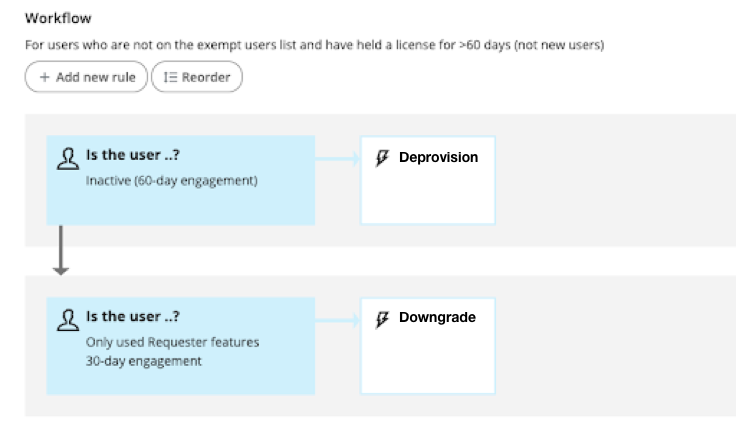Click the 'Only used Requester features' condition text
This screenshot has height=439, width=736.
pyautogui.click(x=172, y=342)
